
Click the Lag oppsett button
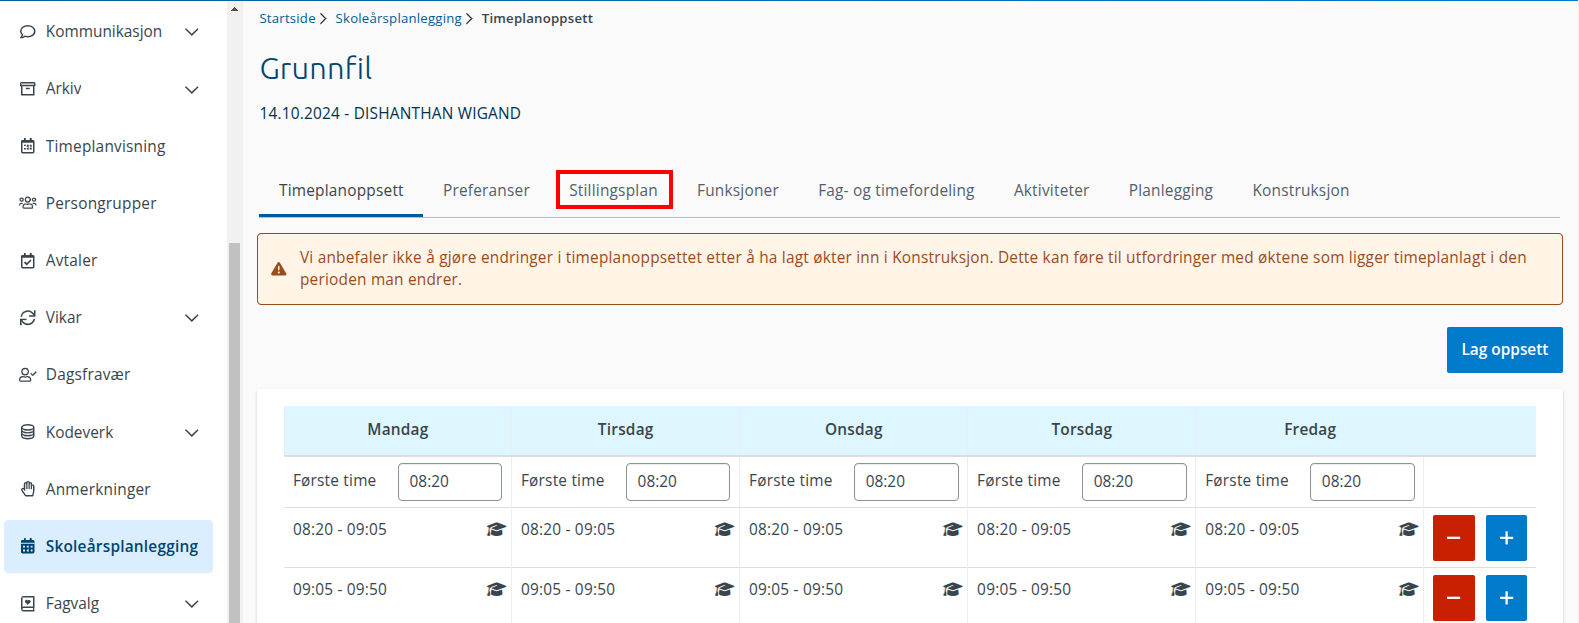tap(1504, 350)
